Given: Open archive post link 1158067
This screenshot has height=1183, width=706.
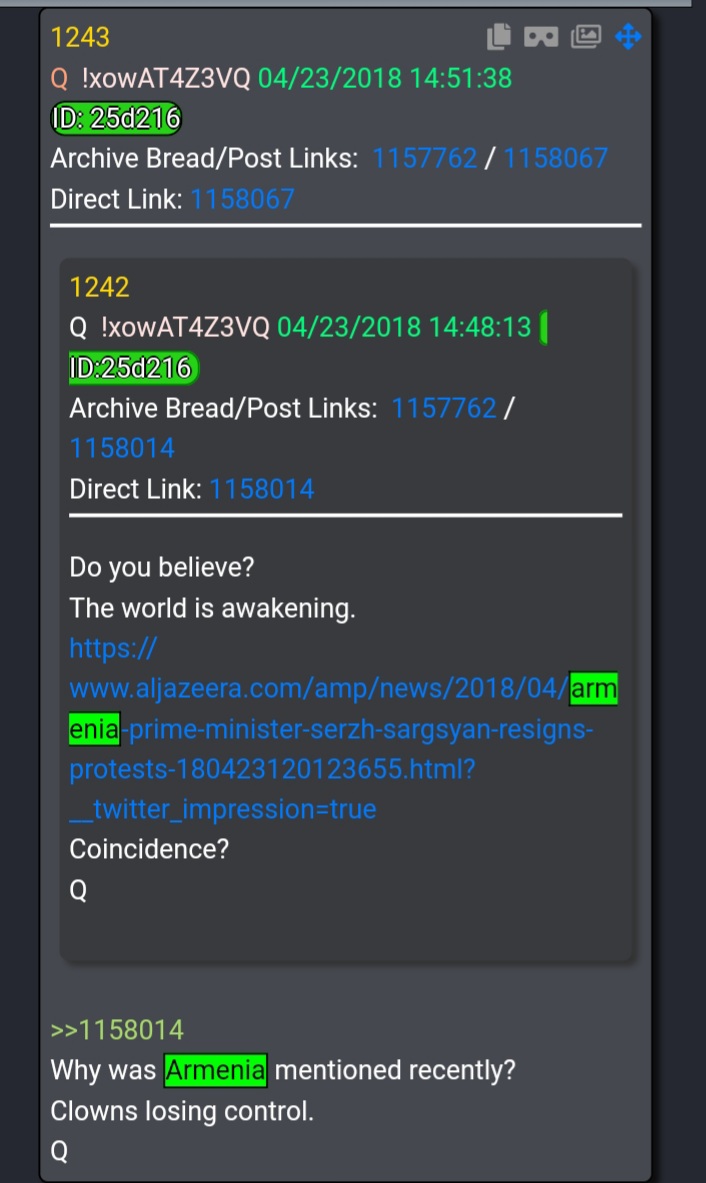Looking at the screenshot, I should 555,158.
